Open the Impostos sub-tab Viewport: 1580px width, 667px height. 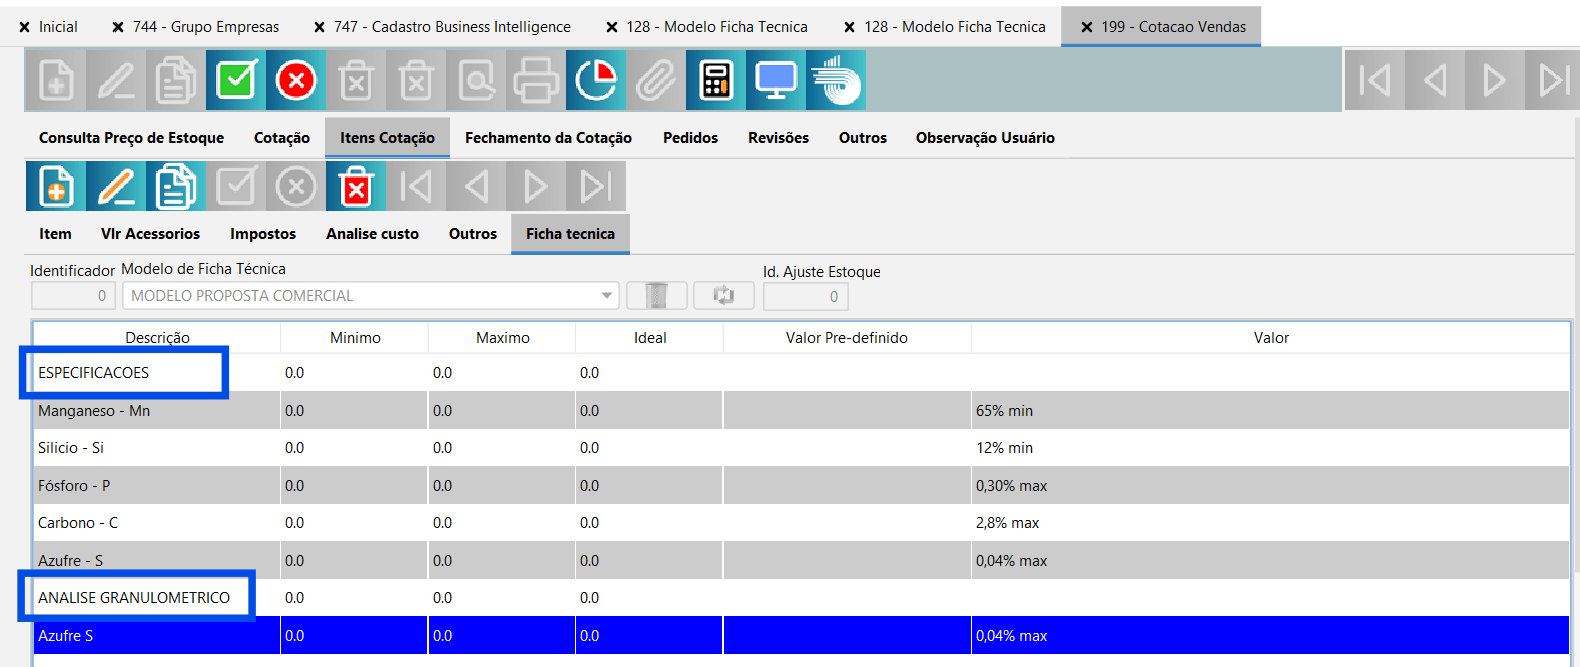coord(263,234)
